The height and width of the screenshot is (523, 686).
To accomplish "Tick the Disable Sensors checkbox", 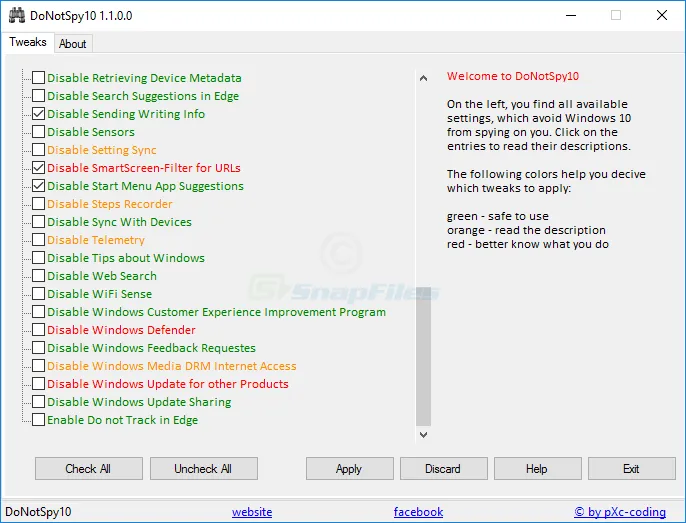I will [x=38, y=131].
